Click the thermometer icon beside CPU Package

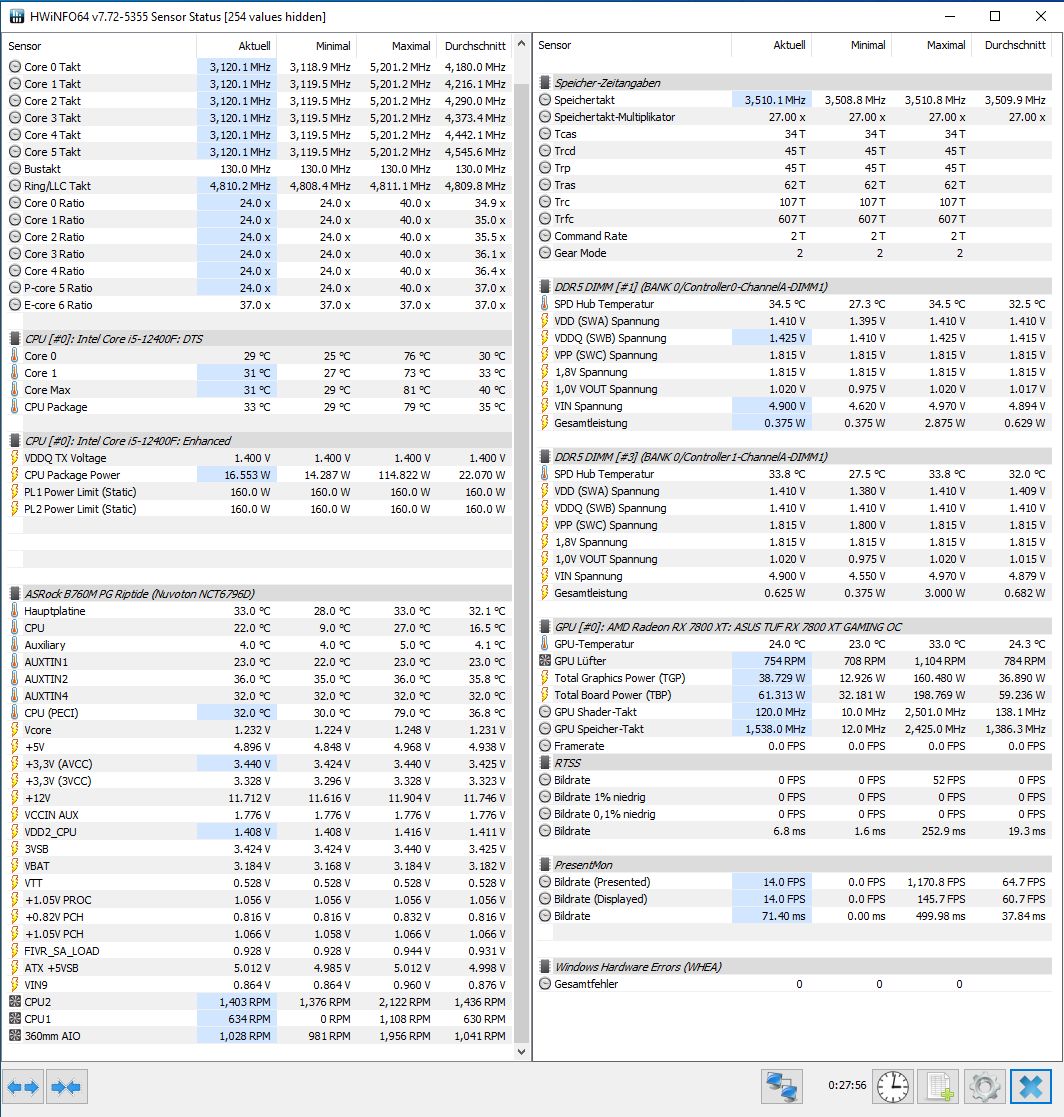pyautogui.click(x=15, y=407)
